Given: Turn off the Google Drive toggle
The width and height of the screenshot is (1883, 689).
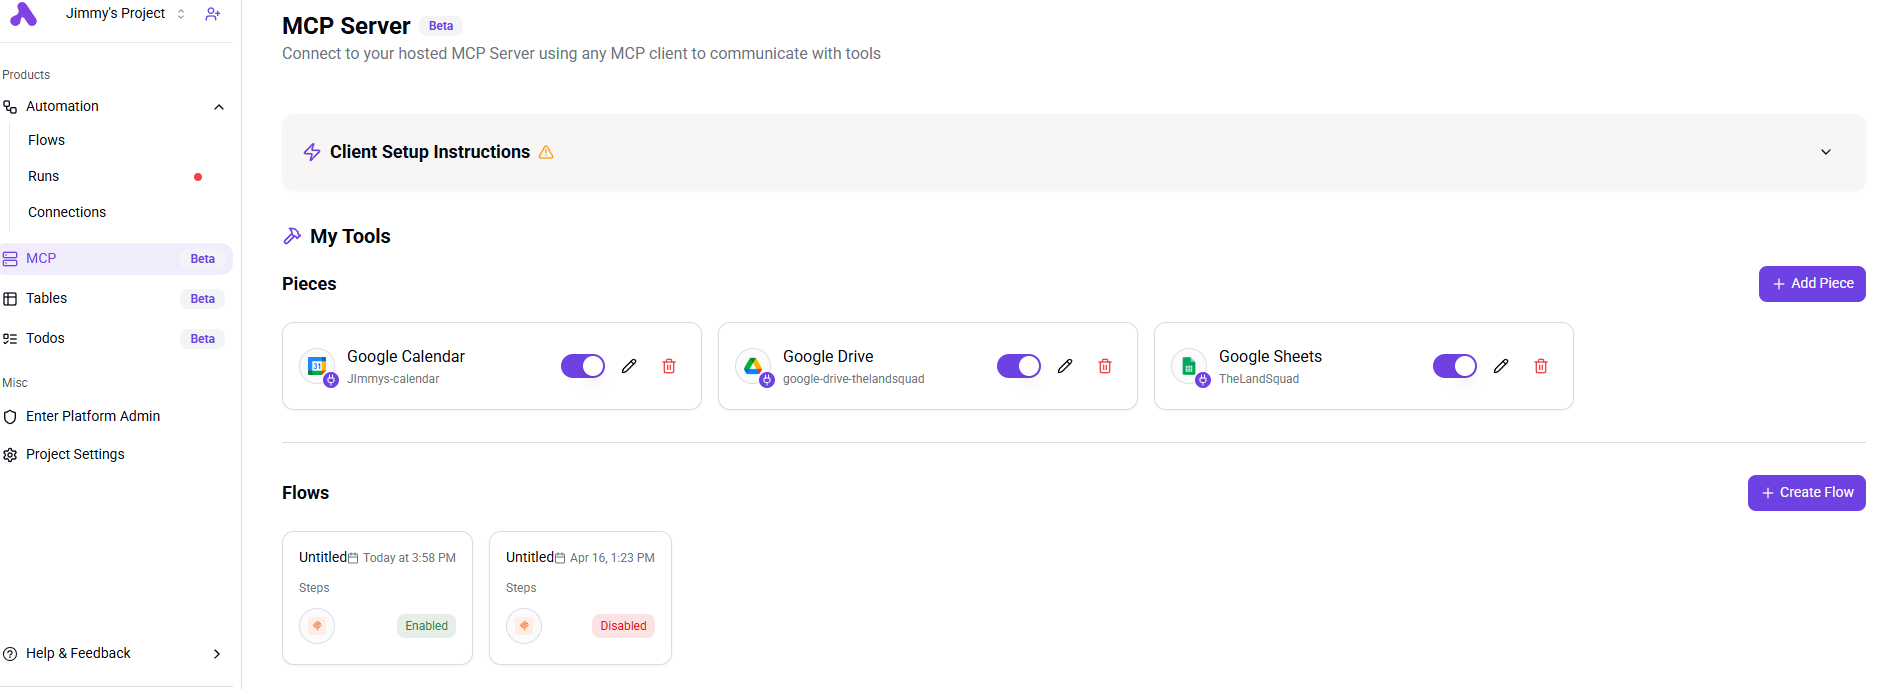Looking at the screenshot, I should (1019, 366).
